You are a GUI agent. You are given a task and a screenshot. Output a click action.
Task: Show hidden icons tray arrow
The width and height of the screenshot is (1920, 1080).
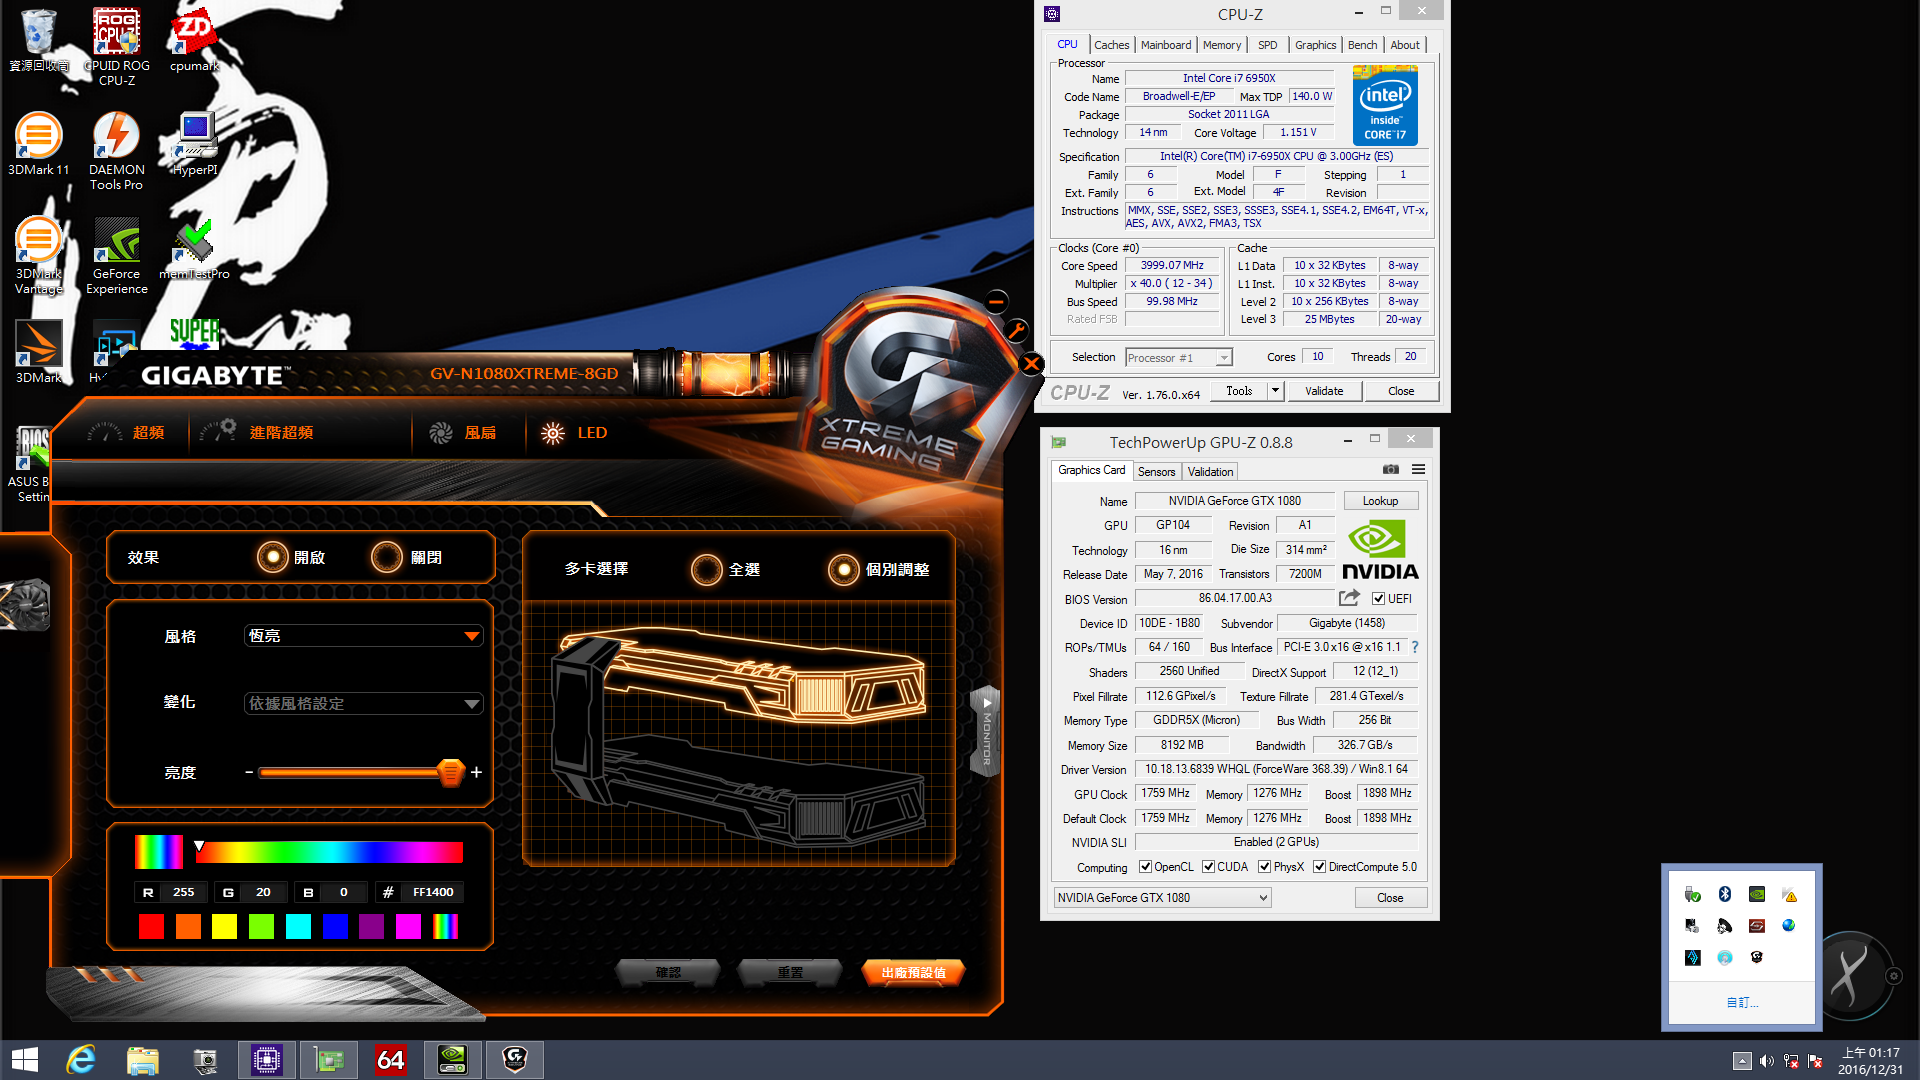[1742, 1061]
